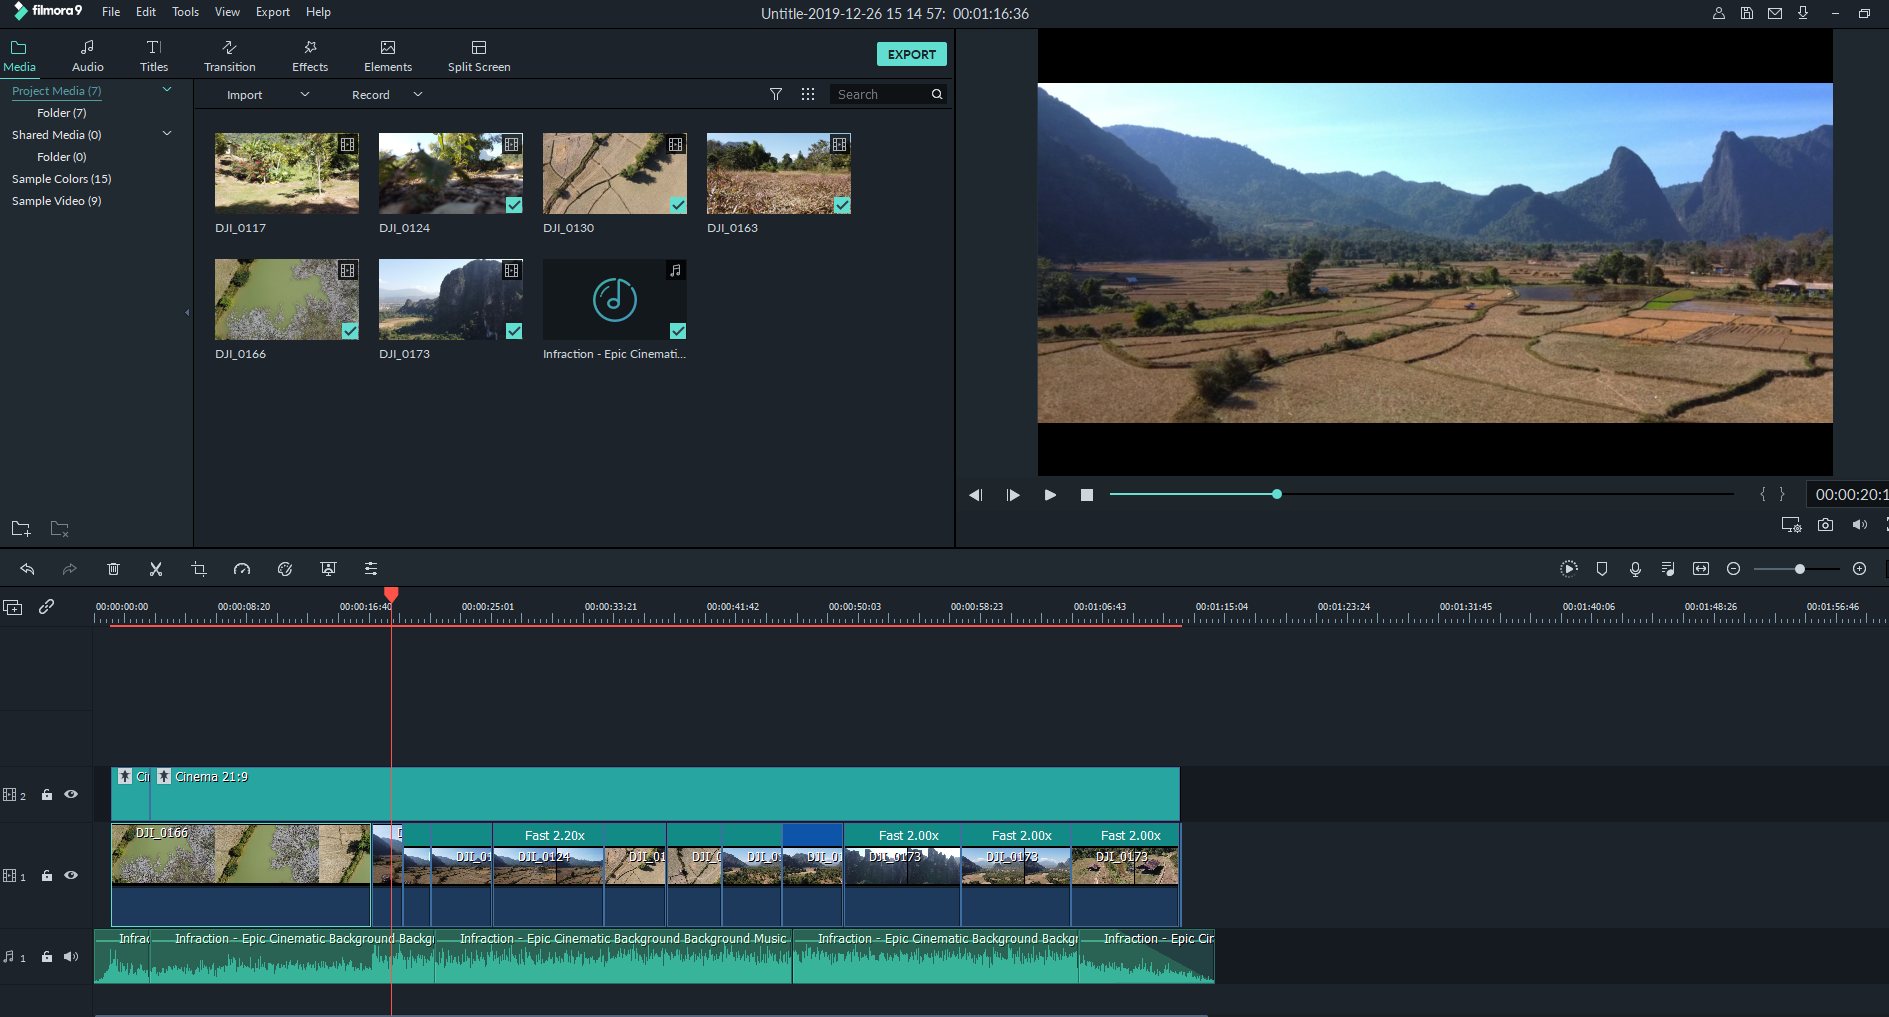Viewport: 1889px width, 1017px height.
Task: Hide video track 2 with eye icon
Action: [71, 794]
